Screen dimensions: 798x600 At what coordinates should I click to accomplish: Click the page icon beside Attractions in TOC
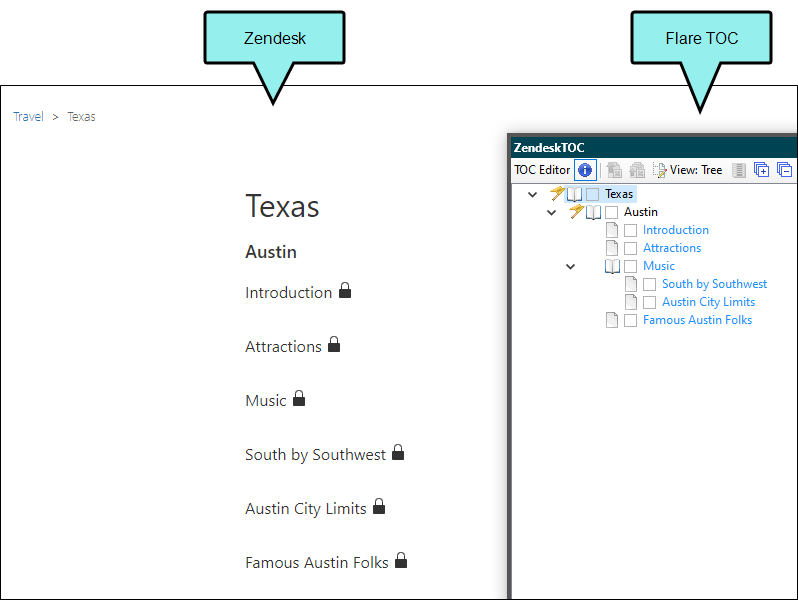click(x=612, y=248)
